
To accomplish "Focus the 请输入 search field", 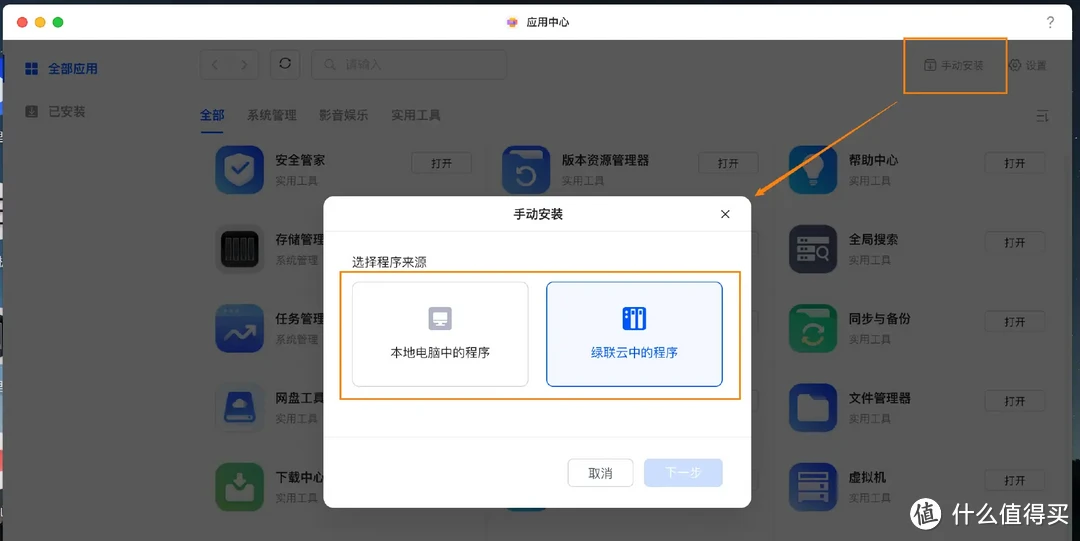I will [x=409, y=64].
